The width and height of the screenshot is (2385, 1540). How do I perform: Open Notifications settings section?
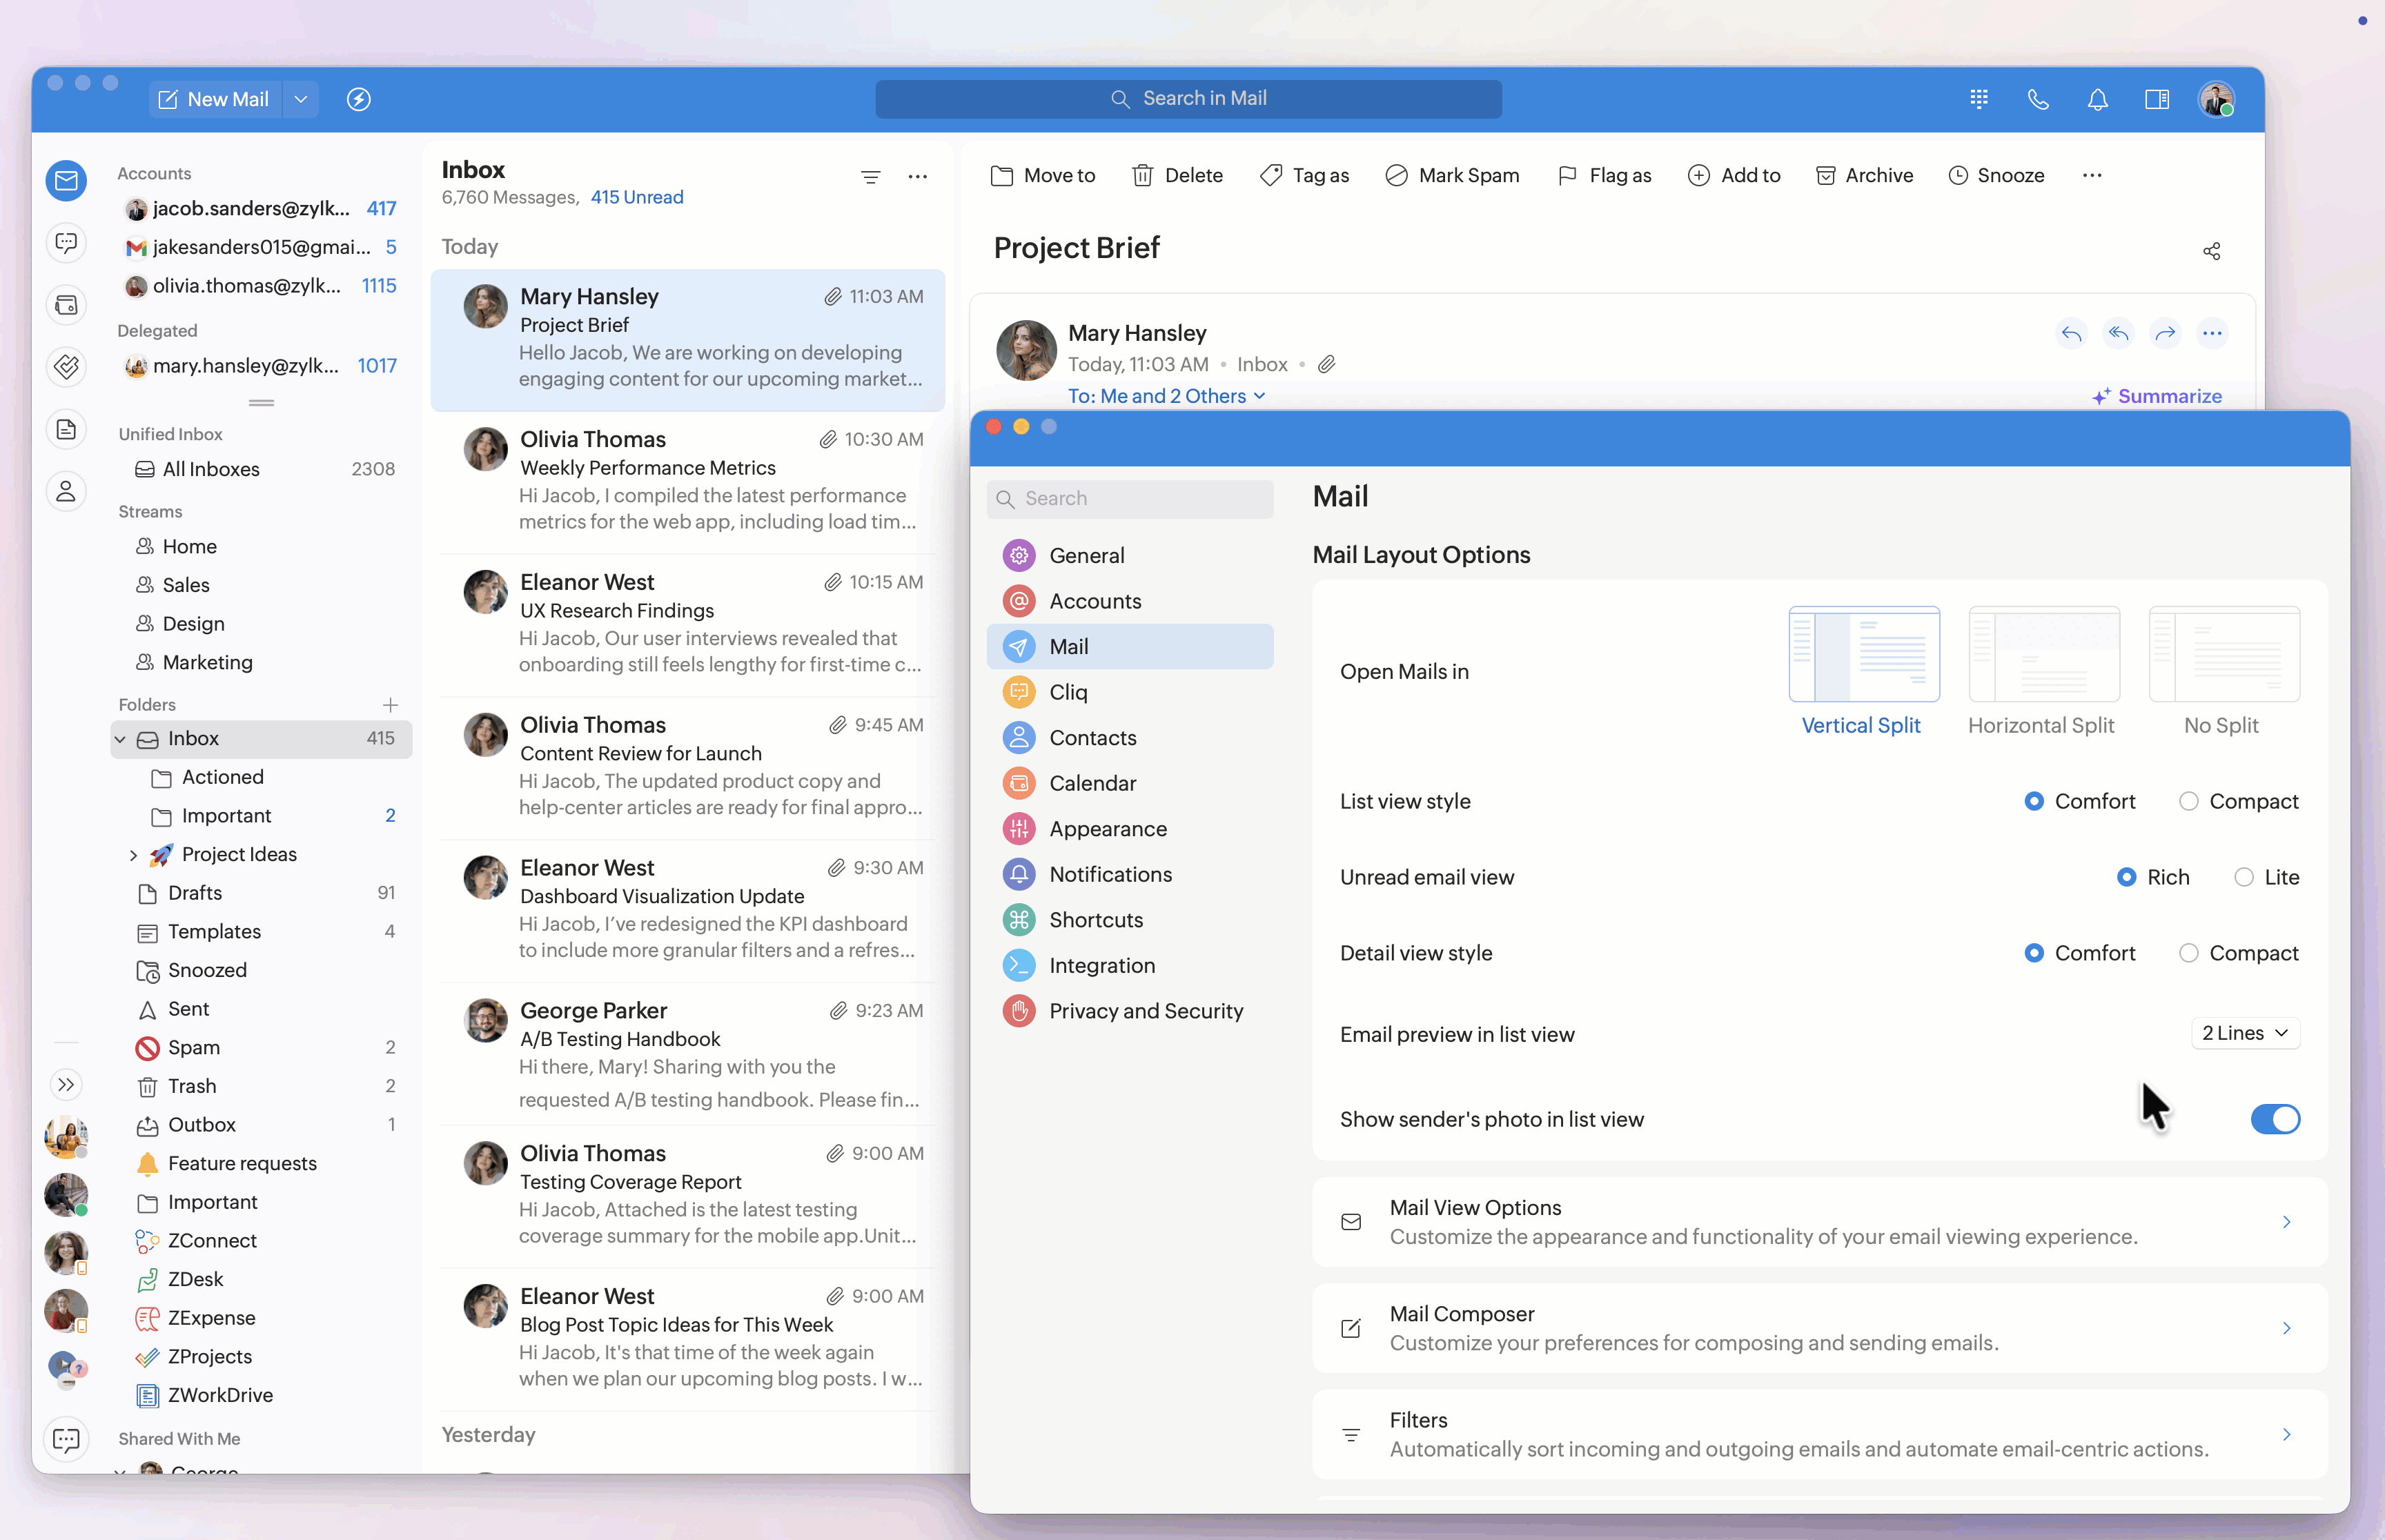pos(1110,874)
